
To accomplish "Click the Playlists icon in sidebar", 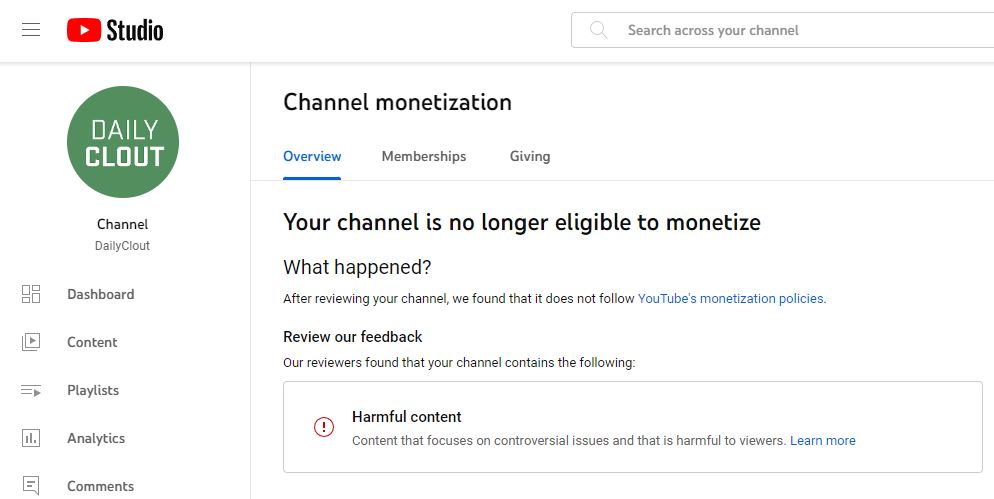I will tap(31, 390).
